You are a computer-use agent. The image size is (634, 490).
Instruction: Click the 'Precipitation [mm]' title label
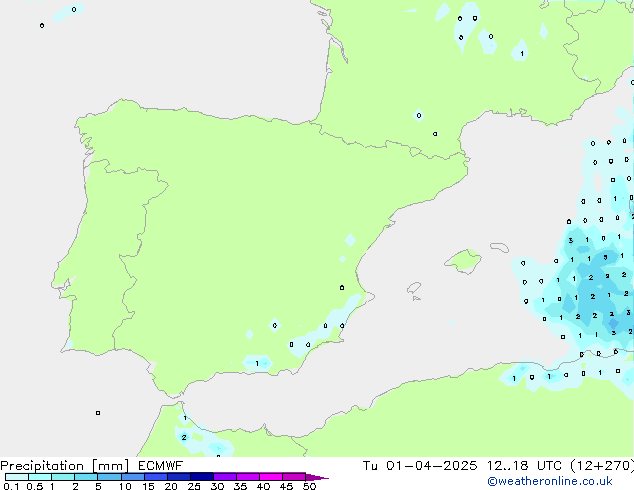point(65,466)
